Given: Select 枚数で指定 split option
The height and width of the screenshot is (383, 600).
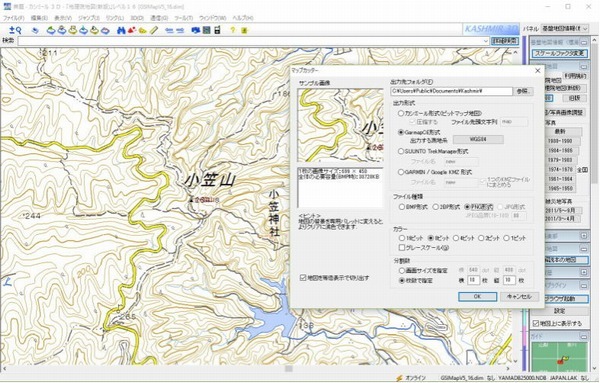Looking at the screenshot, I should tap(402, 280).
